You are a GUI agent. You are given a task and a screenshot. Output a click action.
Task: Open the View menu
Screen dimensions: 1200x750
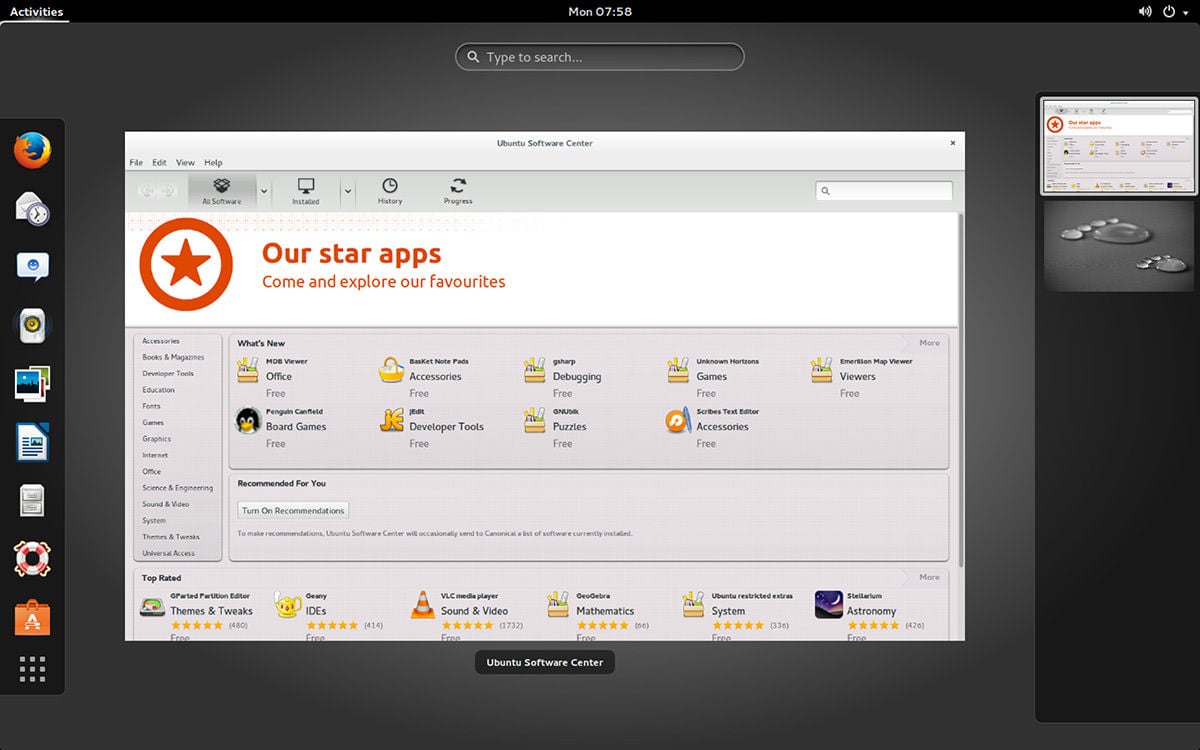[185, 162]
